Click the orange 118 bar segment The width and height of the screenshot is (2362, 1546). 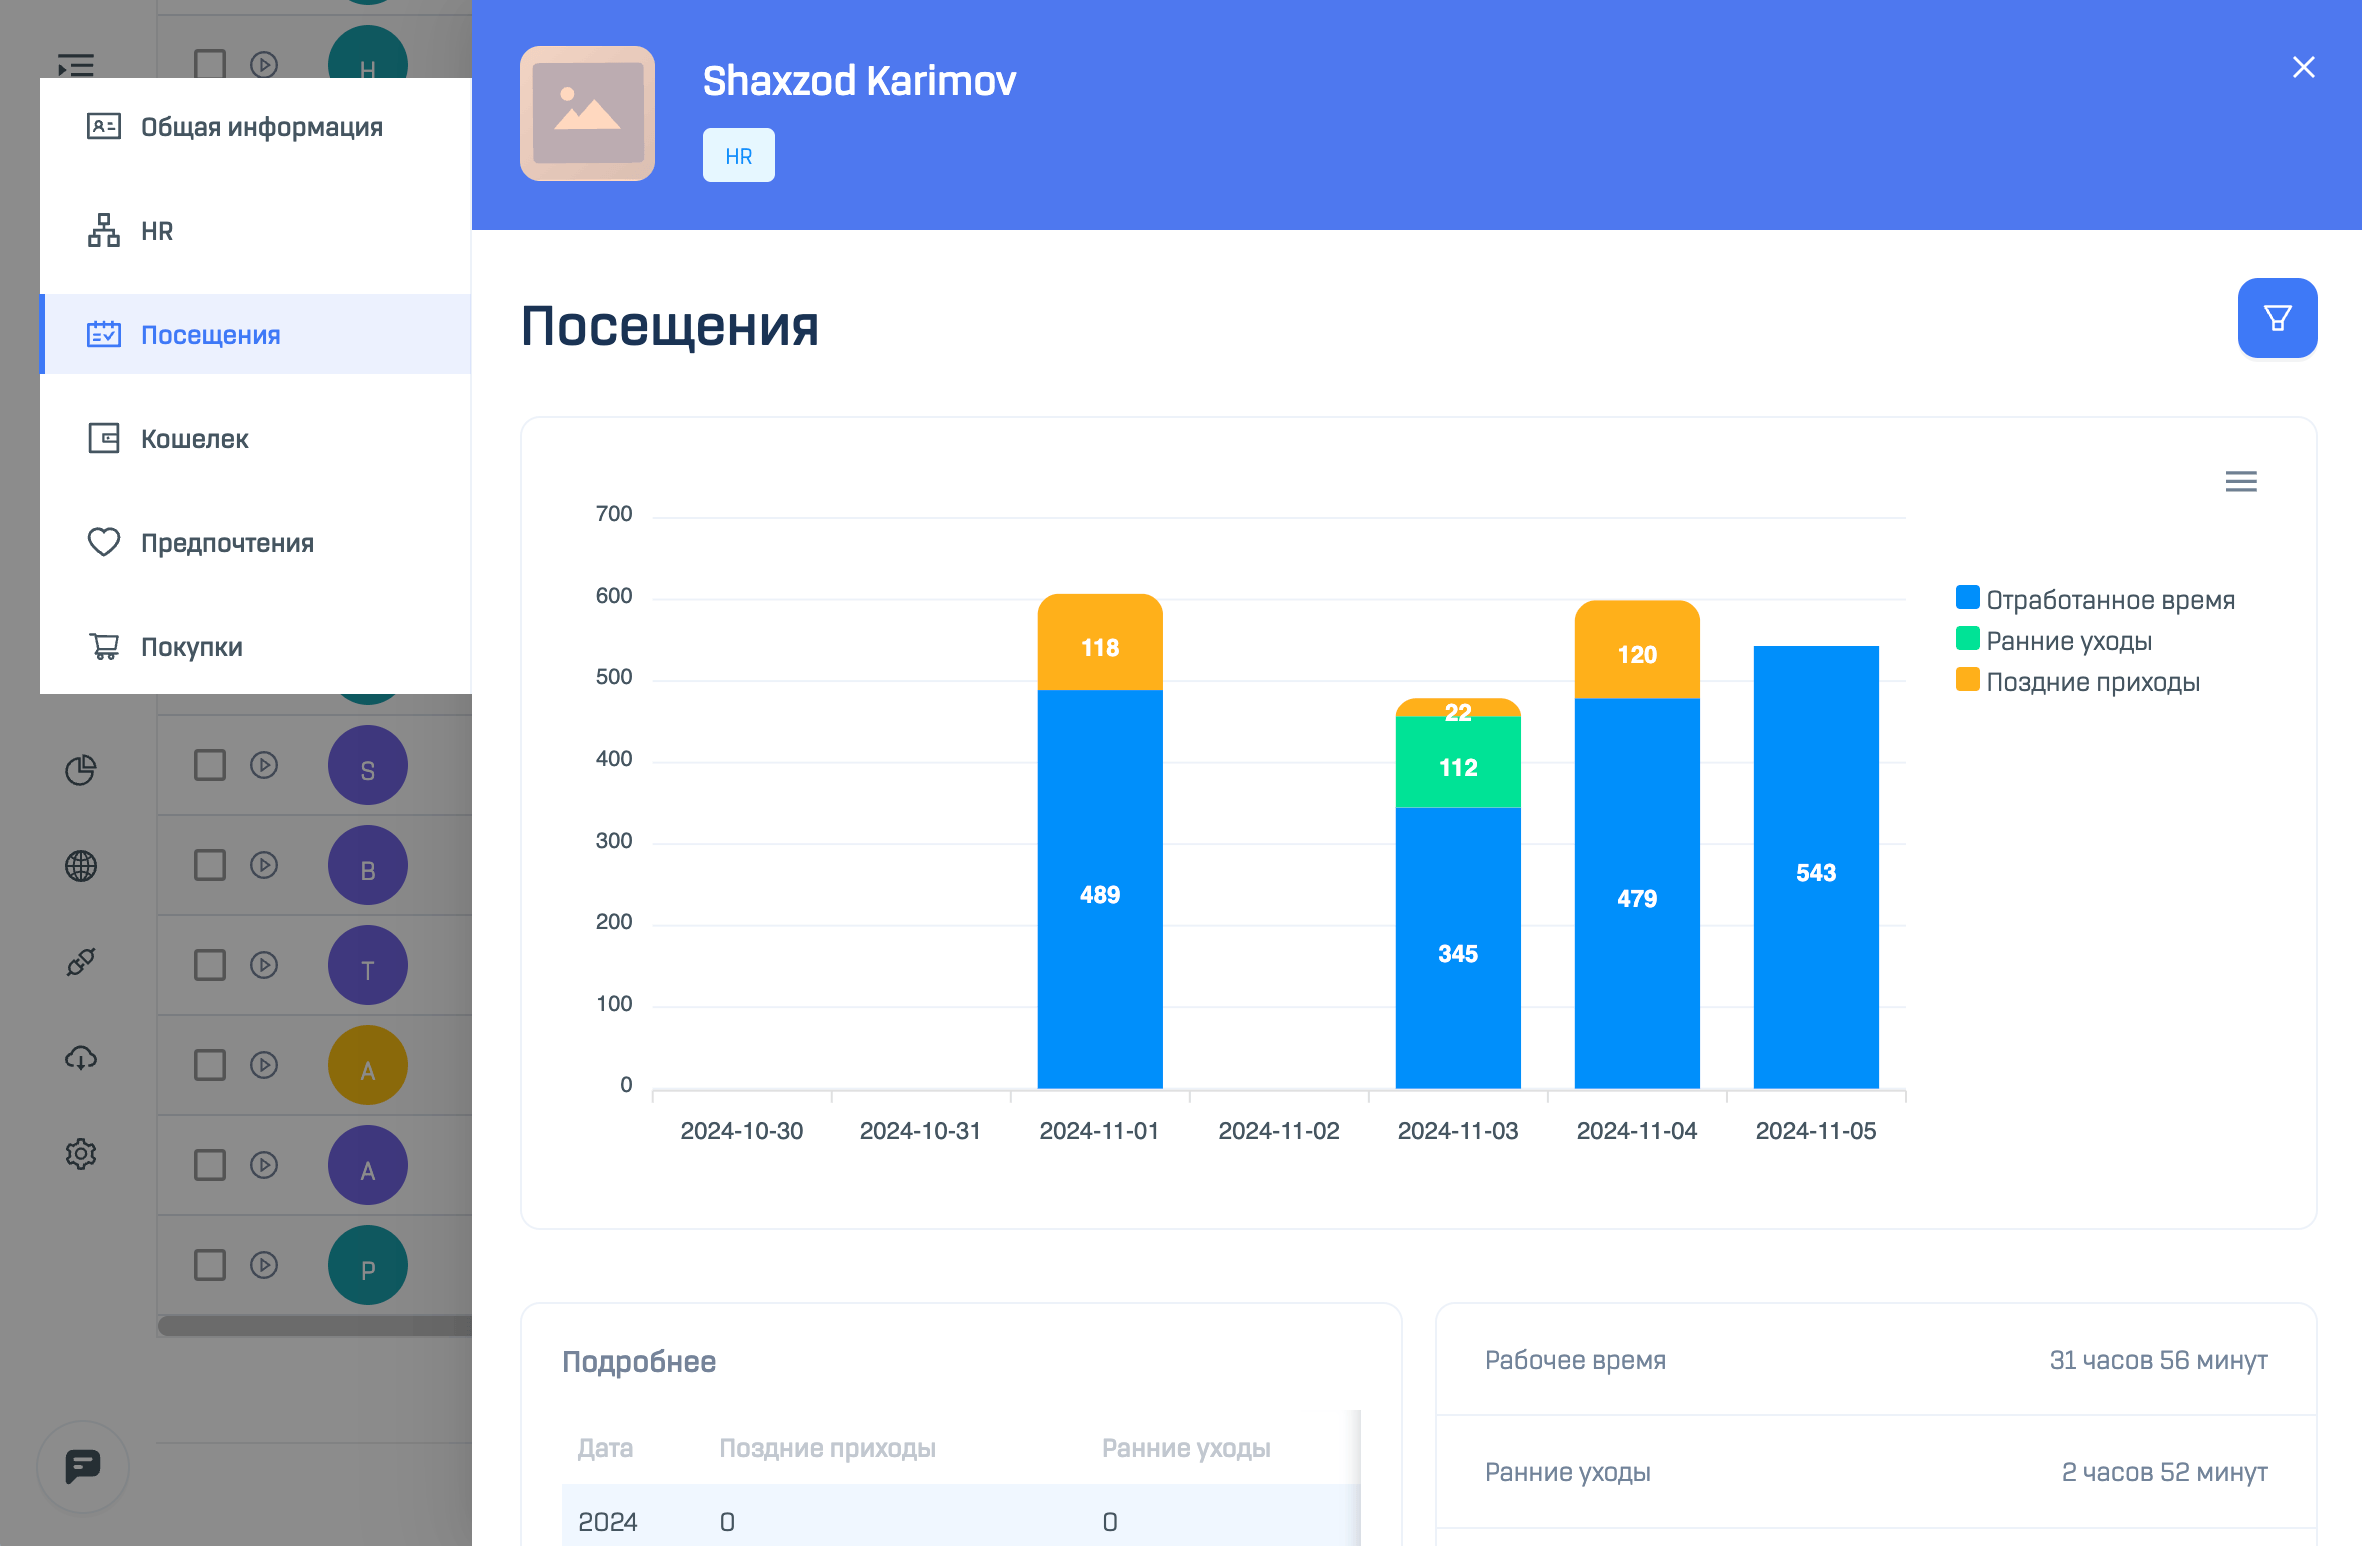pyautogui.click(x=1100, y=642)
